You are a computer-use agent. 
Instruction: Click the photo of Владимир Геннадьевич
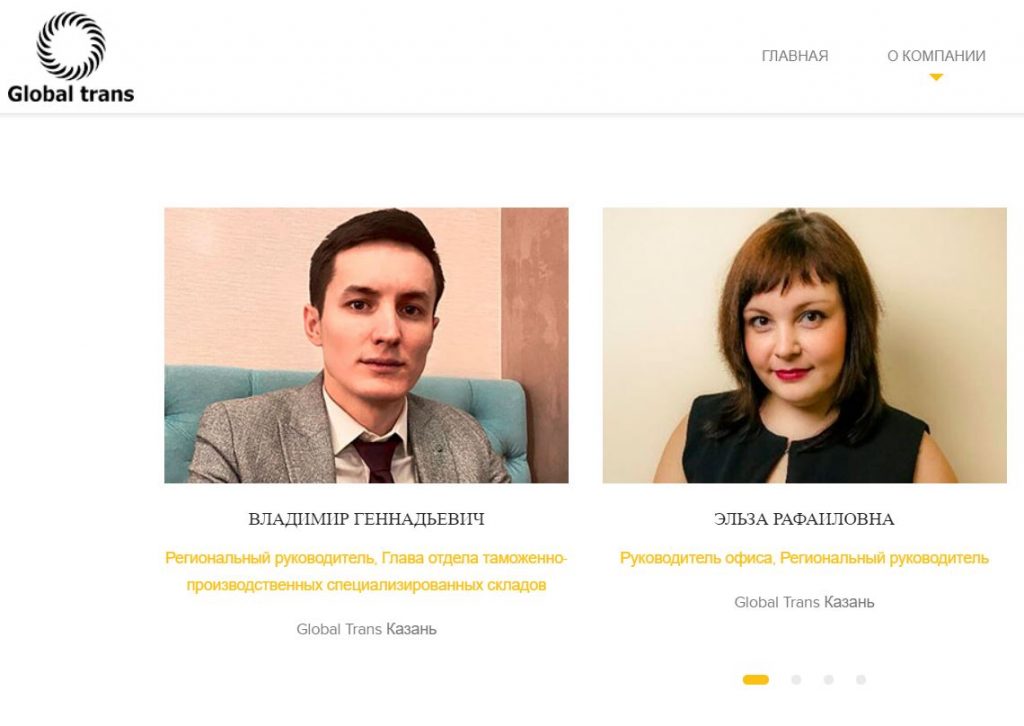point(366,345)
